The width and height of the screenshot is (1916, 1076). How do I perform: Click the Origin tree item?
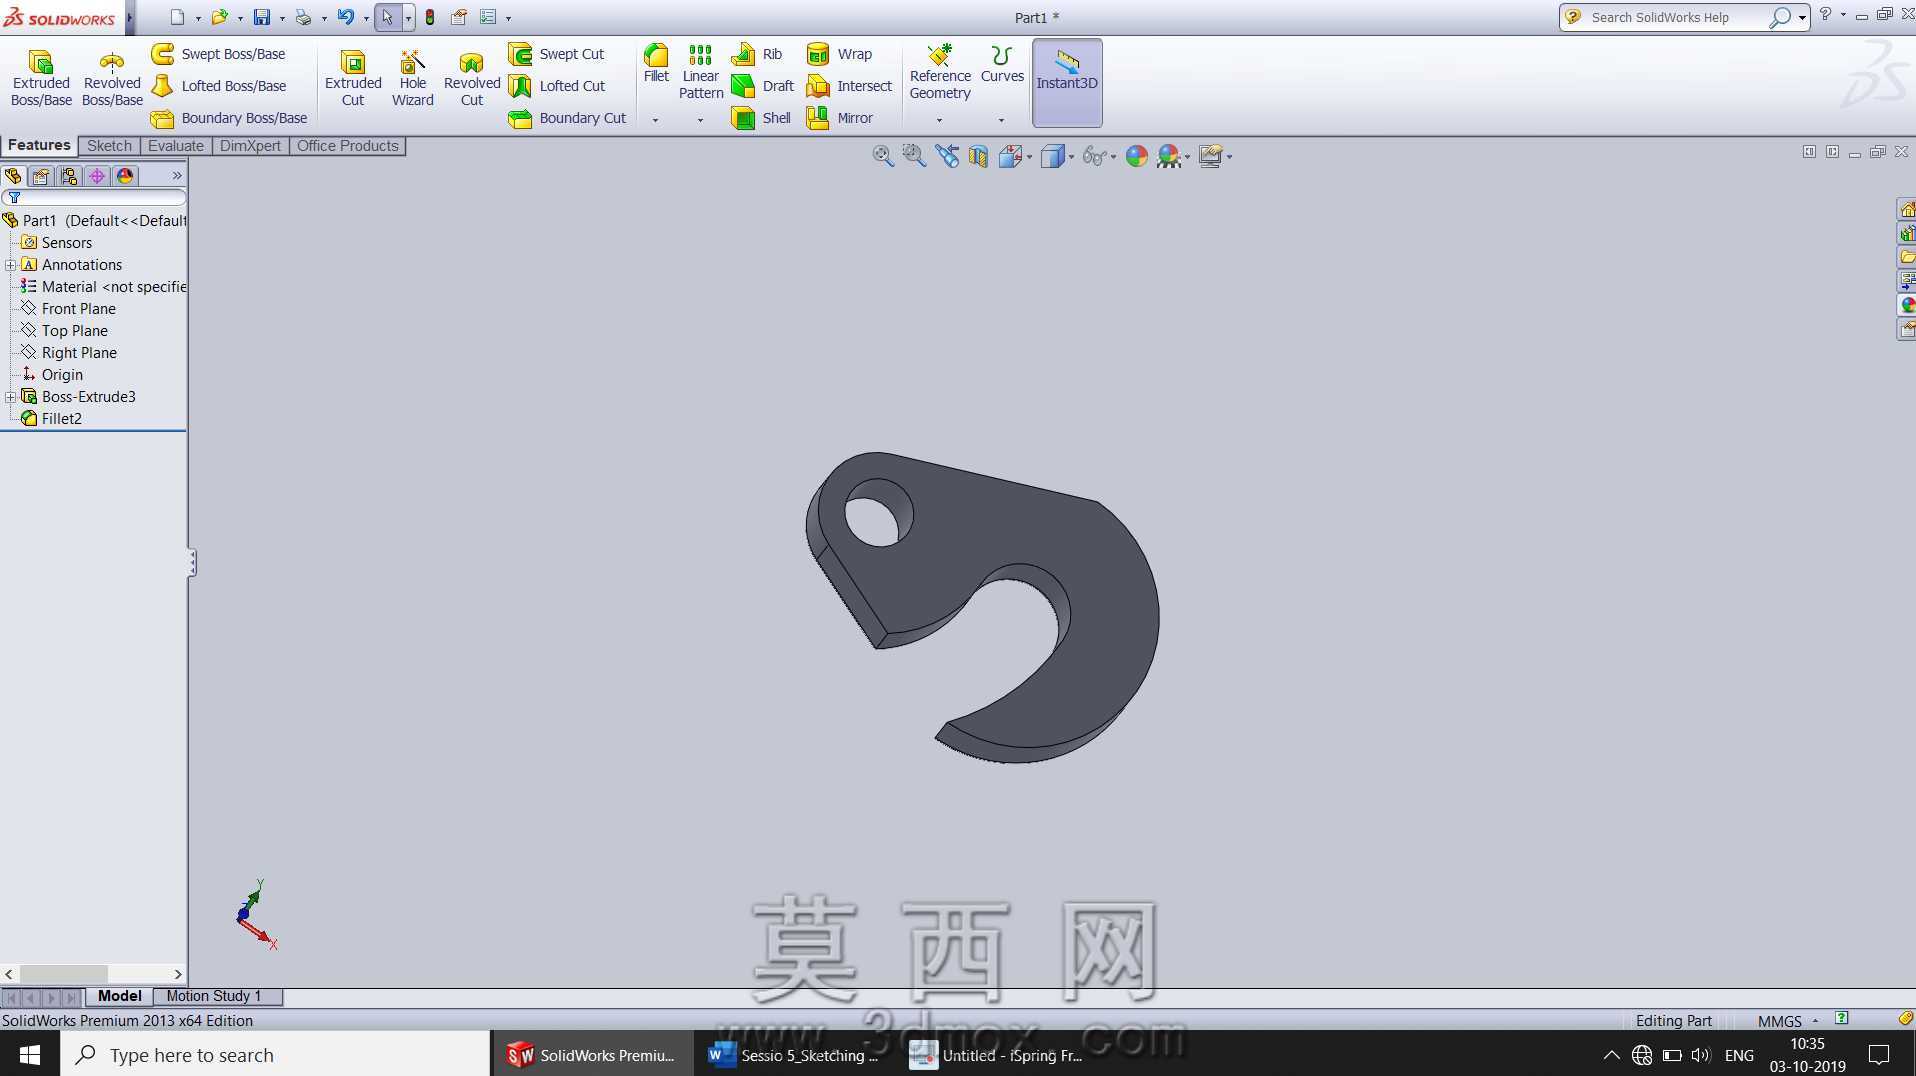(52, 375)
